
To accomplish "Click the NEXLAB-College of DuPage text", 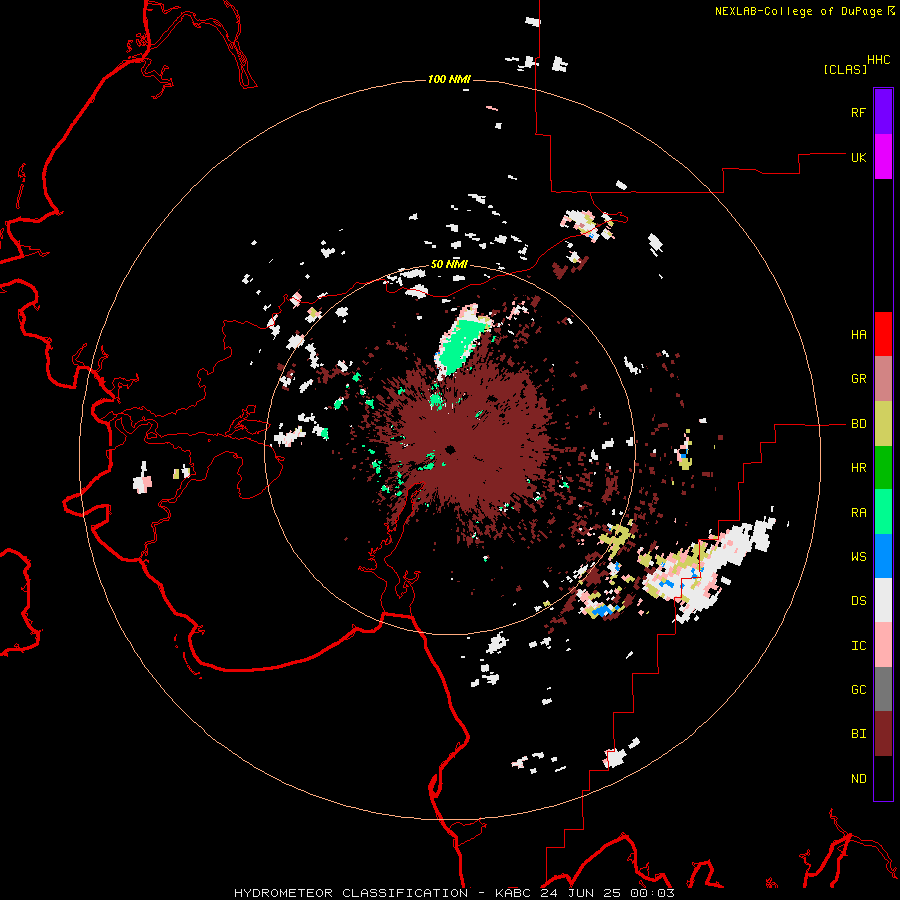I will [798, 11].
